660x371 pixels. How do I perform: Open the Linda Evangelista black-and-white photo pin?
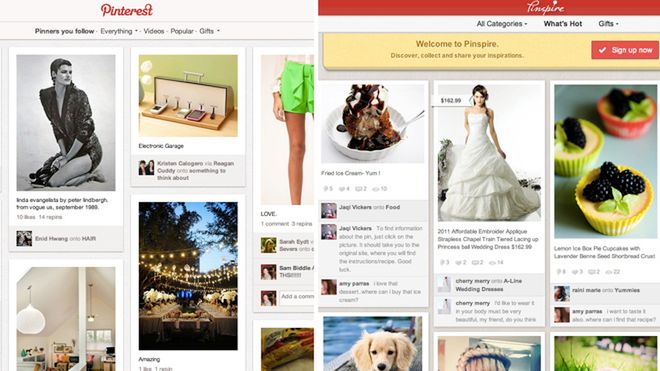coord(66,123)
